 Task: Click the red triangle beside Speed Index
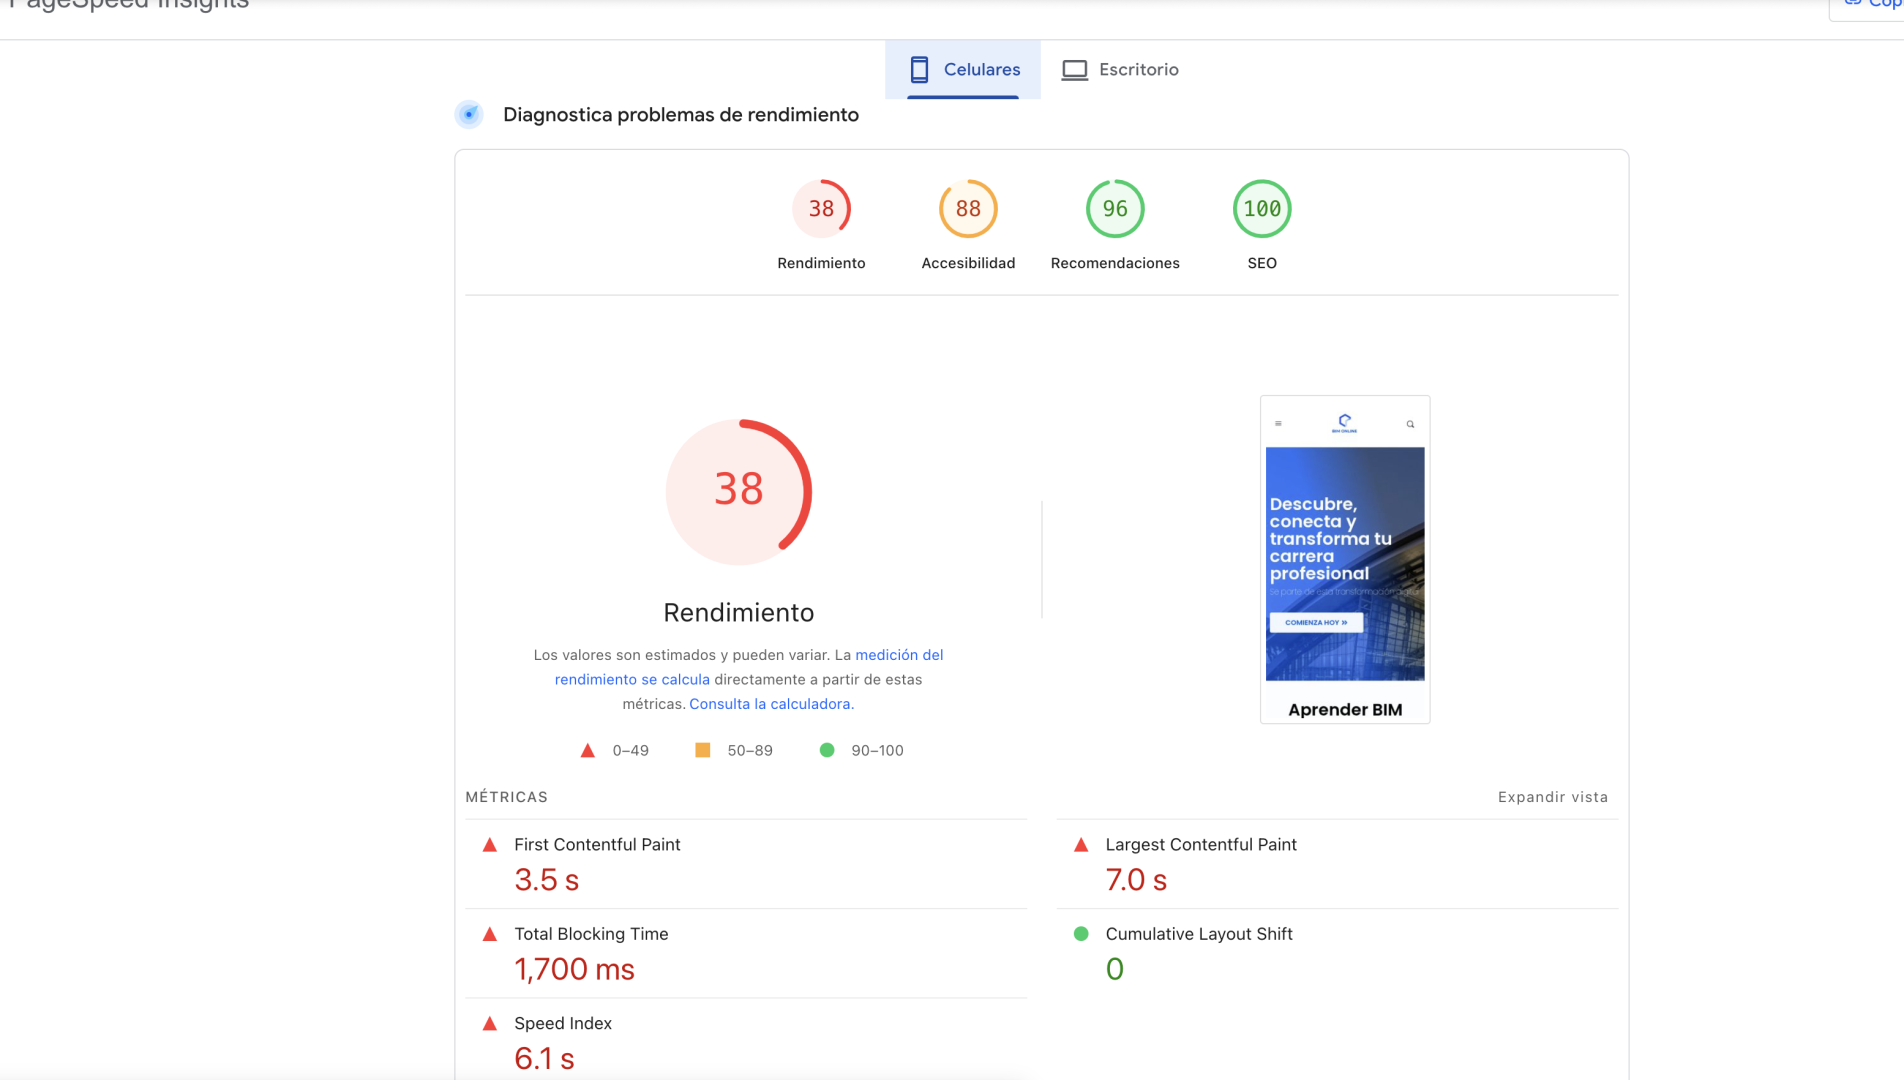click(490, 1023)
